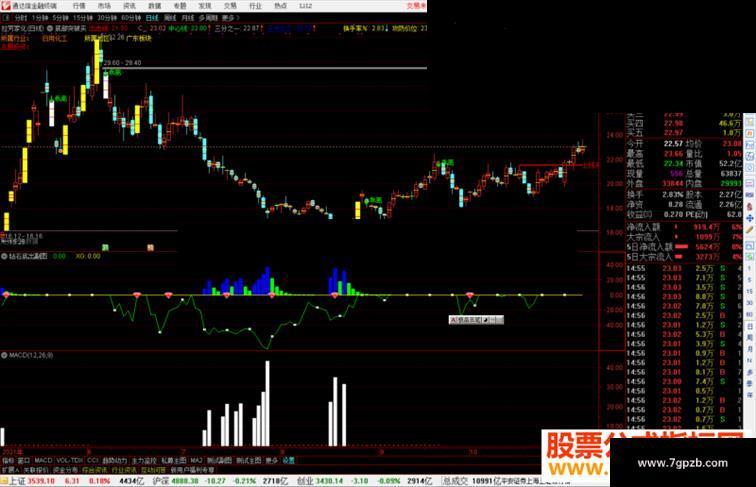Switch chart to 30分钟 period
756x487 pixels.
[x=107, y=18]
